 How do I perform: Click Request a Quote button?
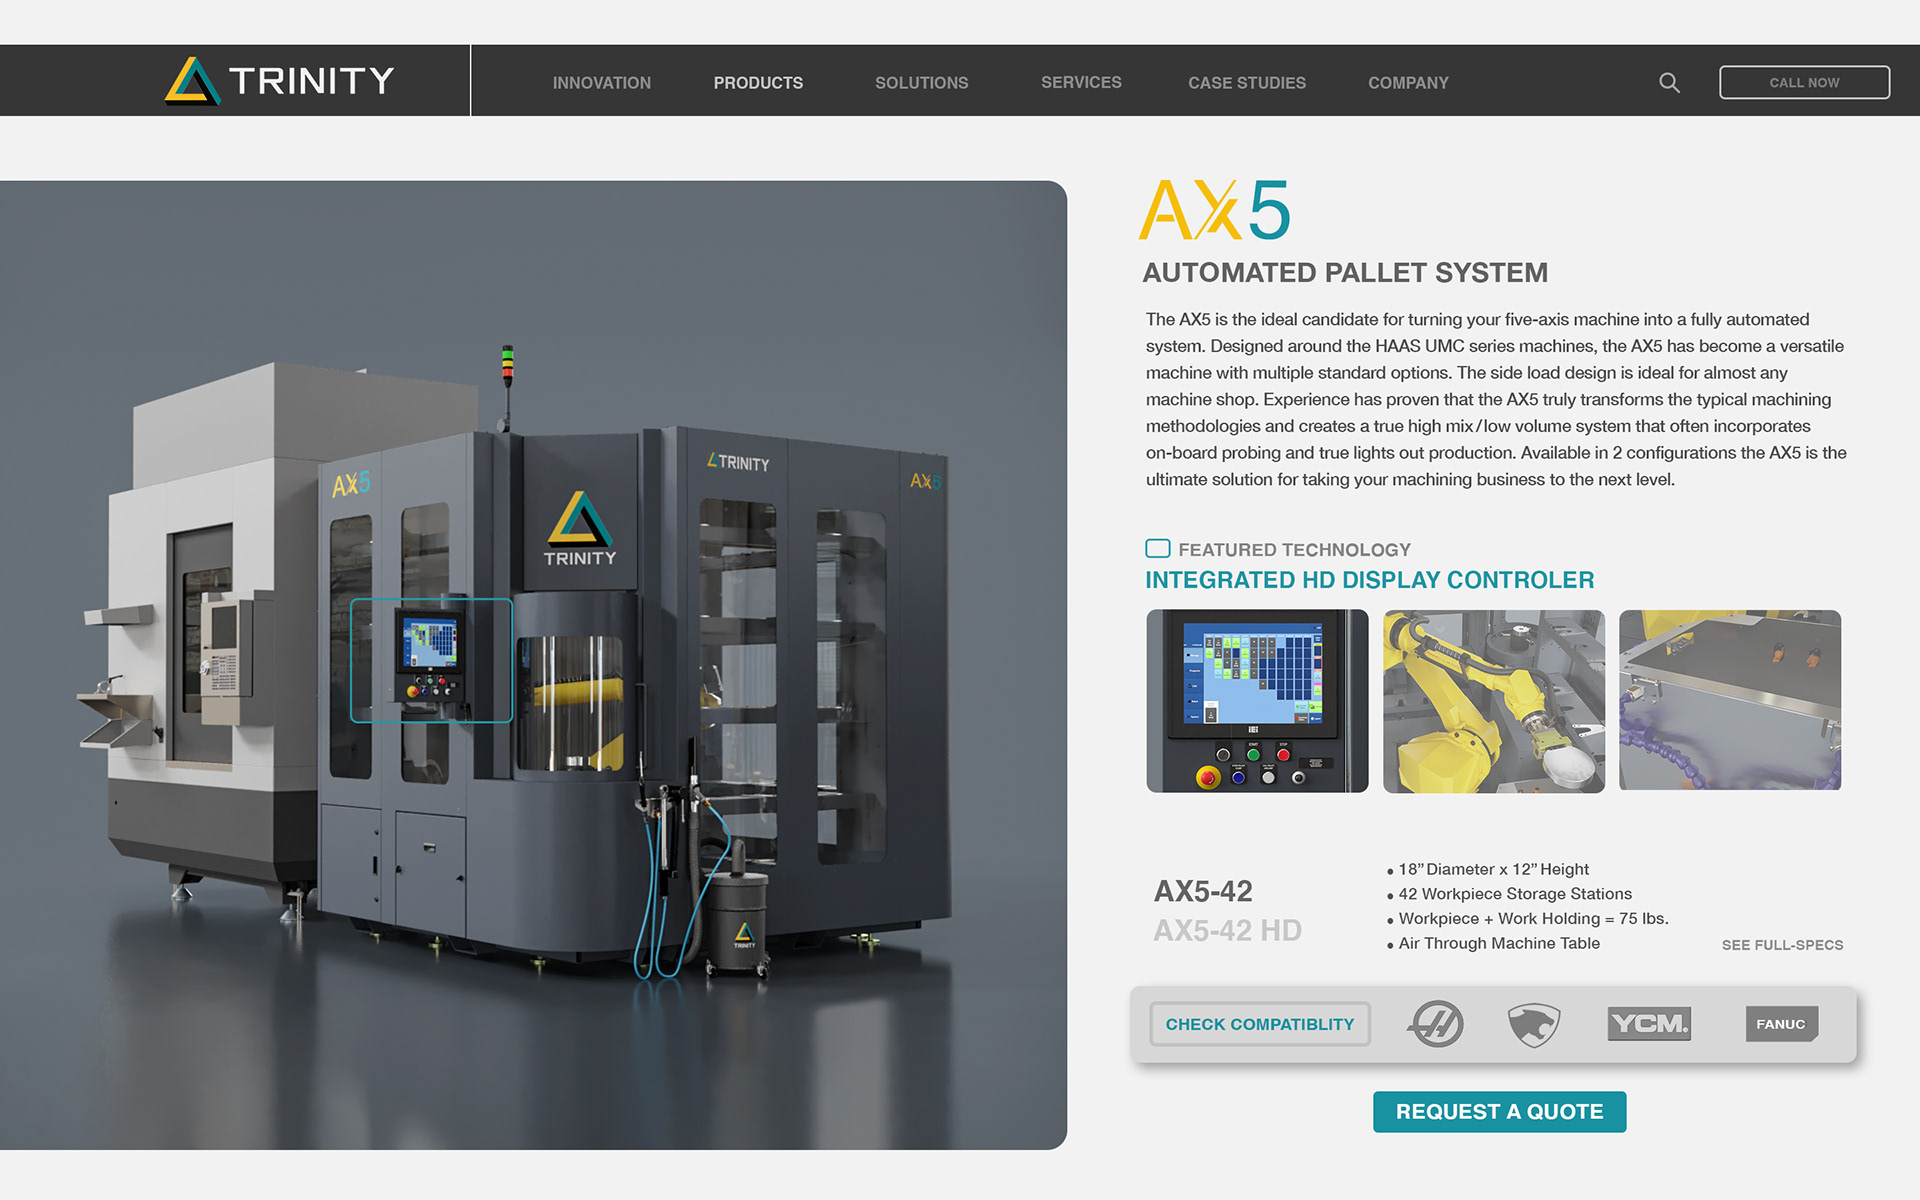tap(1499, 1112)
